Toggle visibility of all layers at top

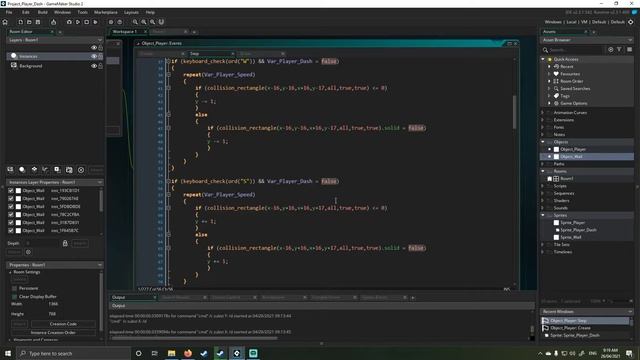click(x=94, y=48)
